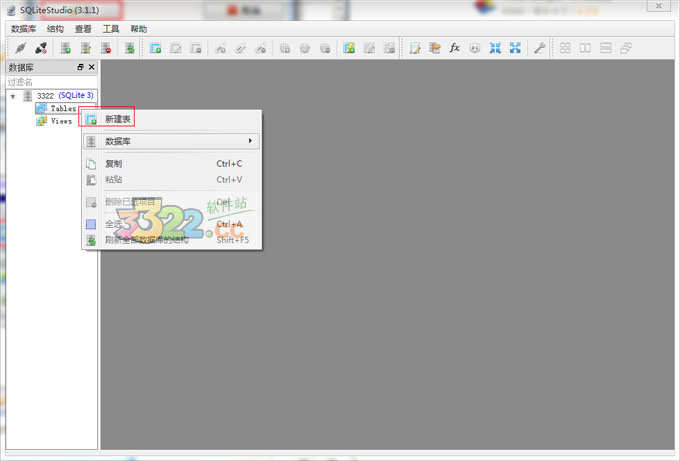
Task: Choose 新建表 from the context menu
Action: coord(172,119)
